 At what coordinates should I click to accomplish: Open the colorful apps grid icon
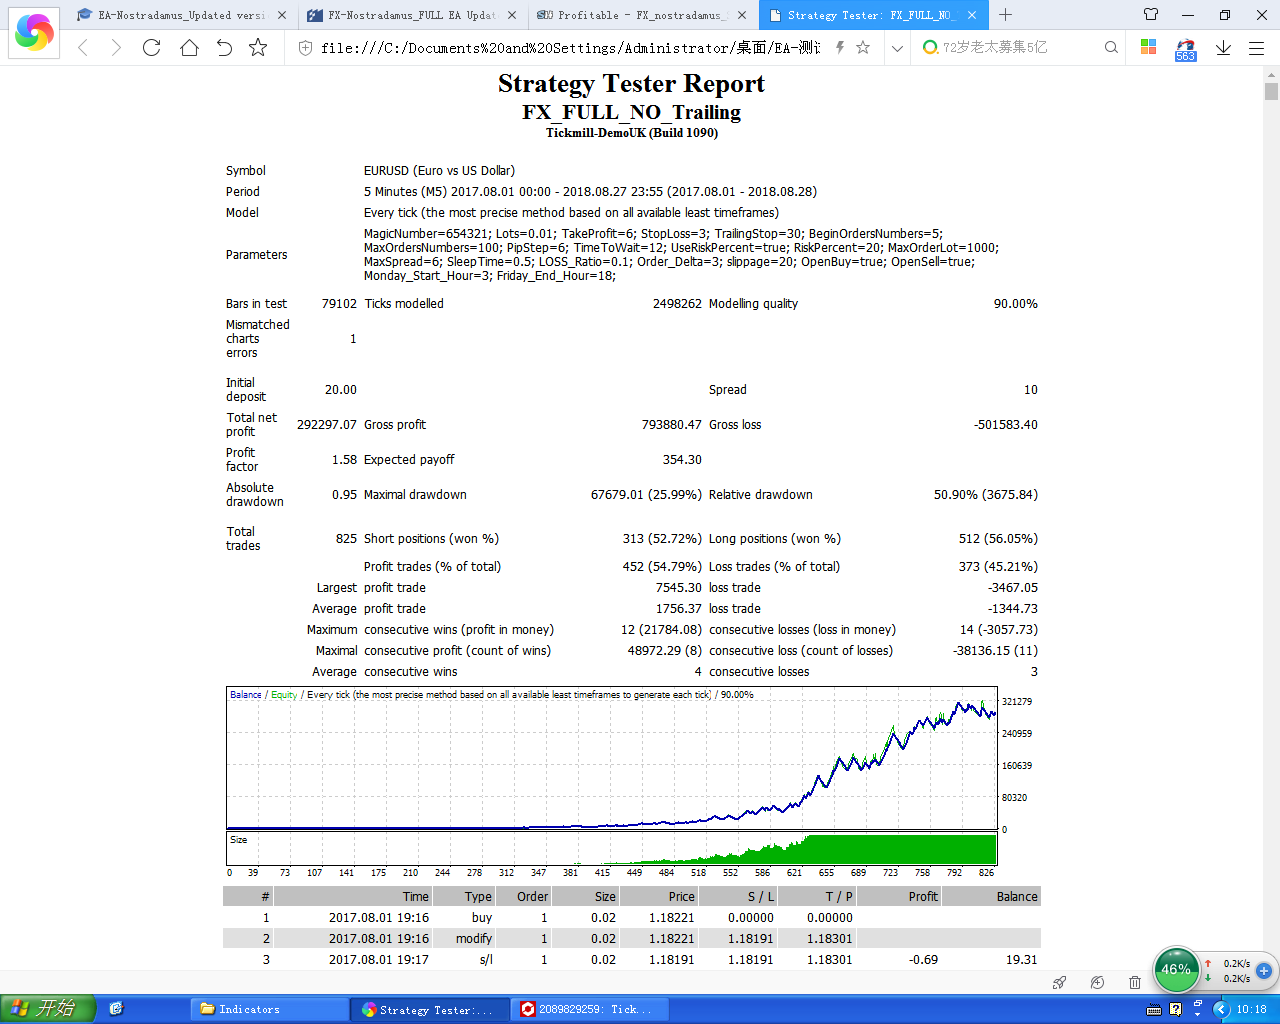(x=1148, y=47)
